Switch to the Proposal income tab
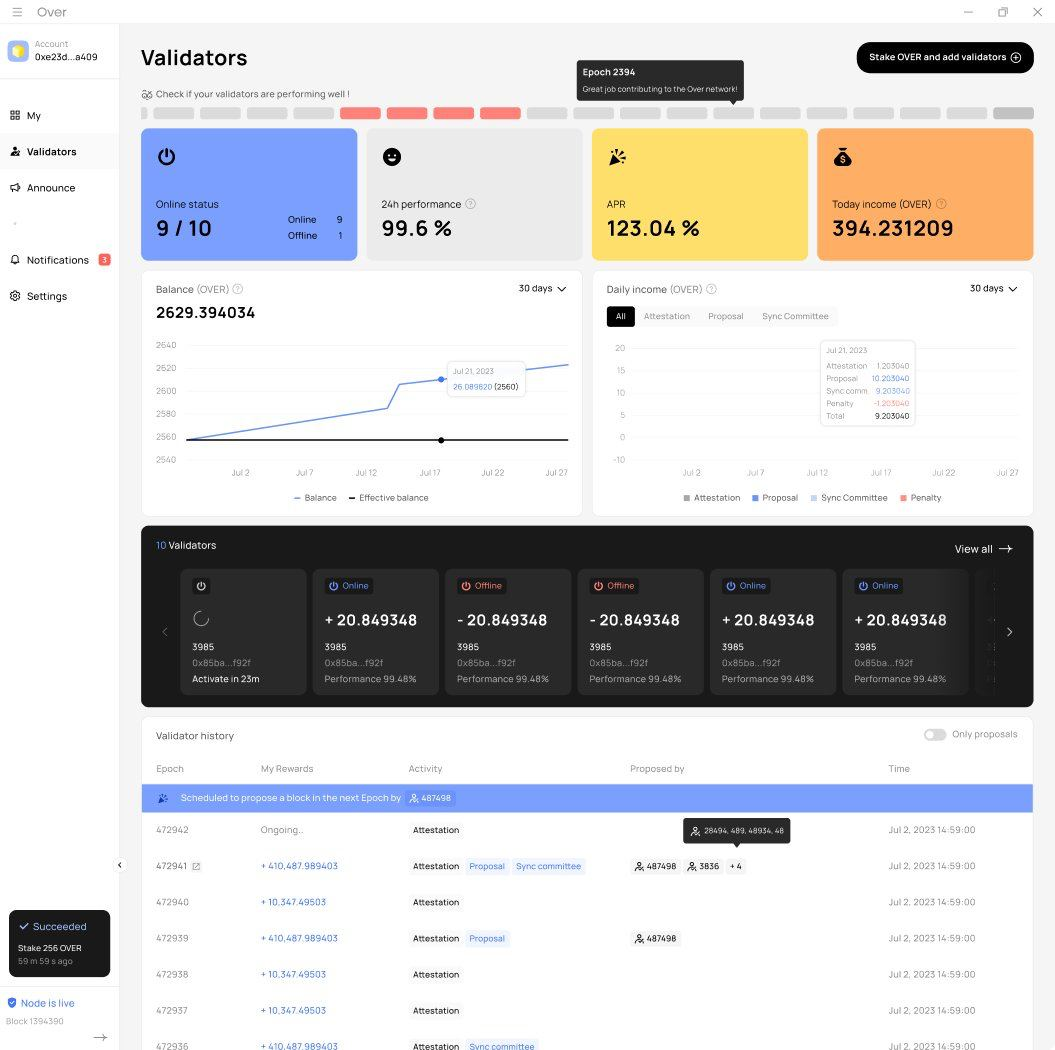The height and width of the screenshot is (1050, 1055). click(x=725, y=316)
